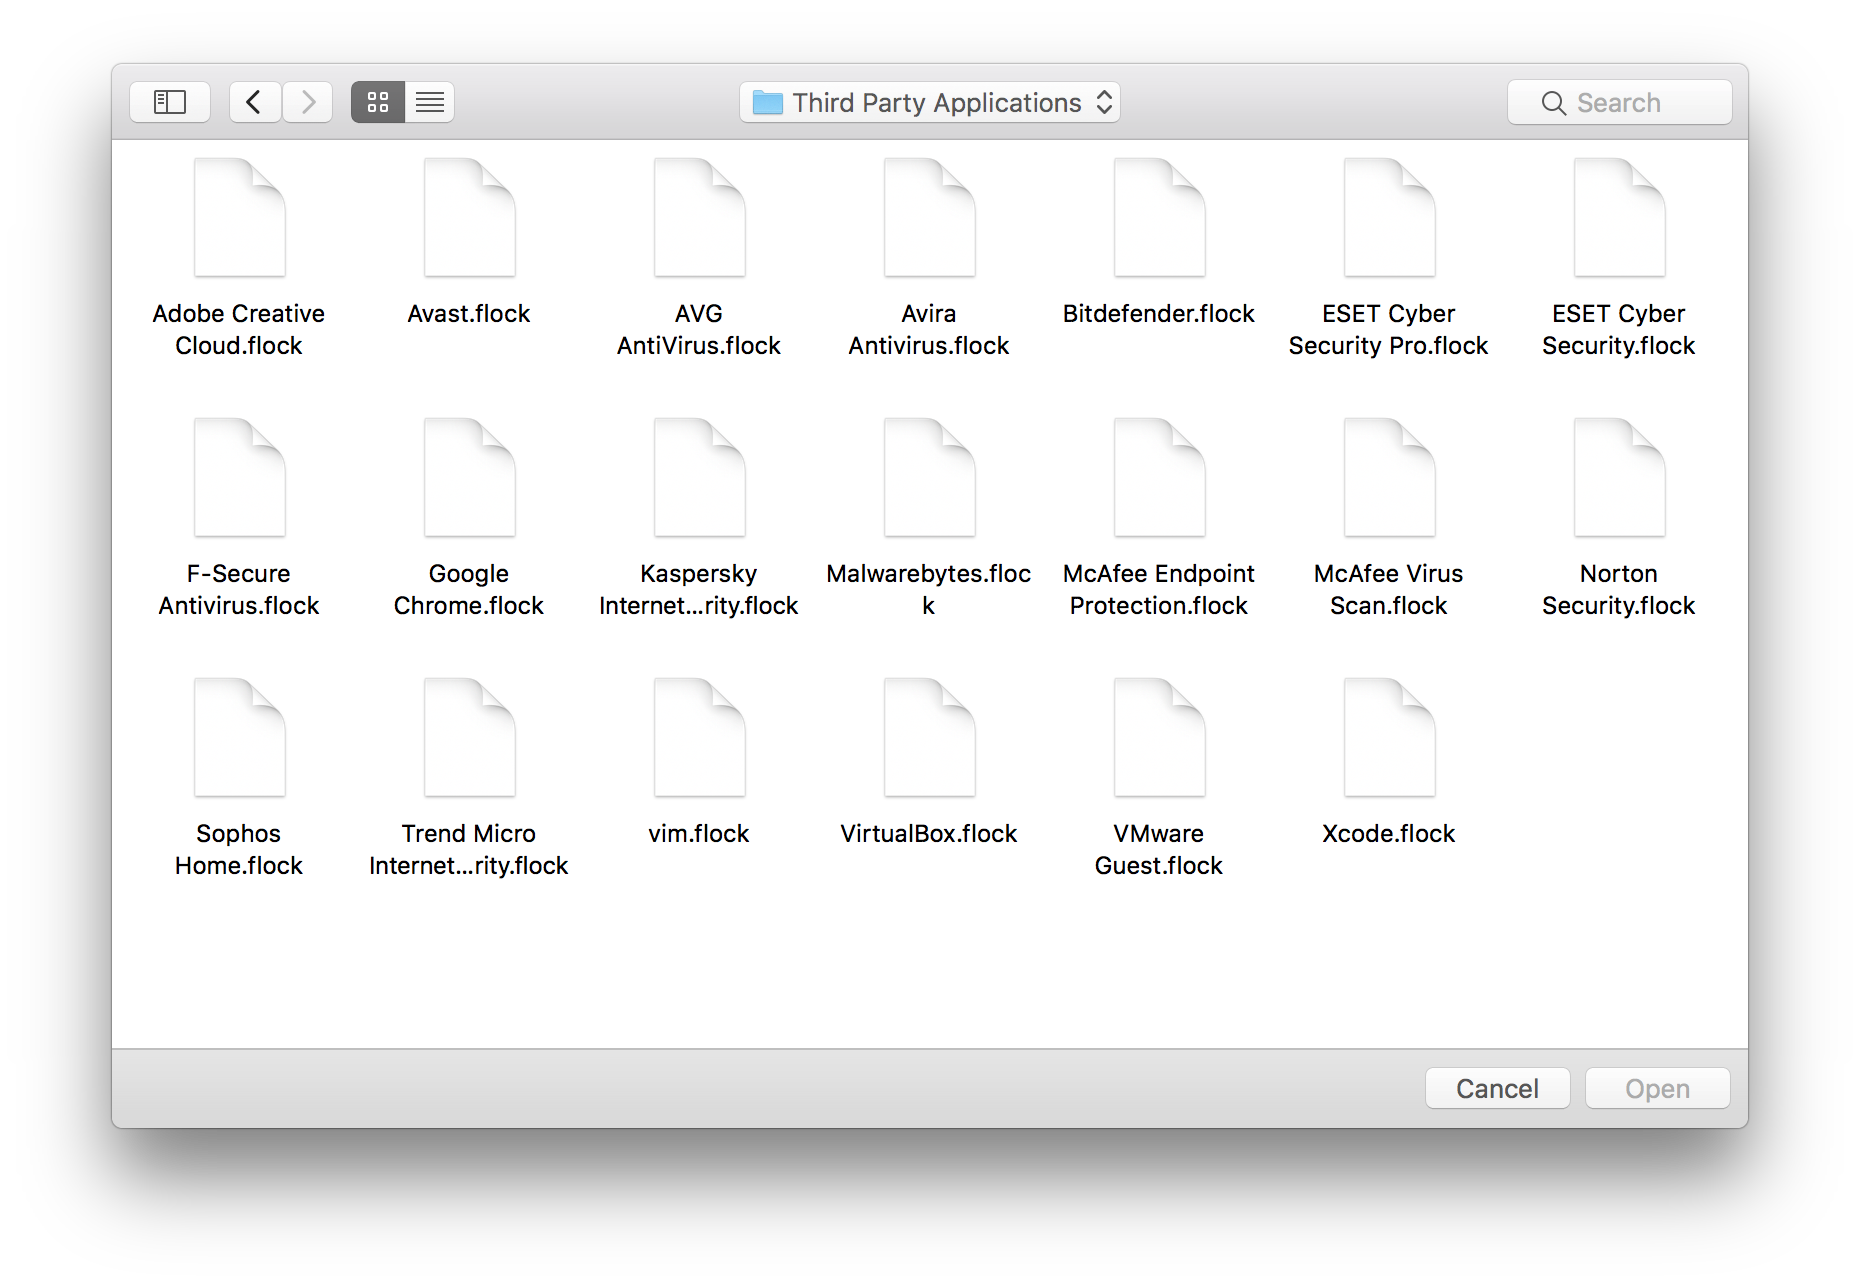Pick the ESET Cyber Security Pro.flock file

tap(1389, 219)
